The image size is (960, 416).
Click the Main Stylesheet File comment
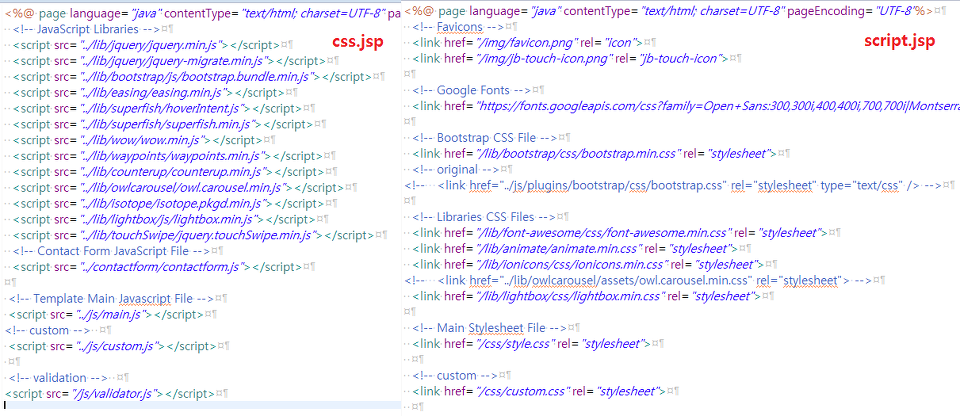490,328
